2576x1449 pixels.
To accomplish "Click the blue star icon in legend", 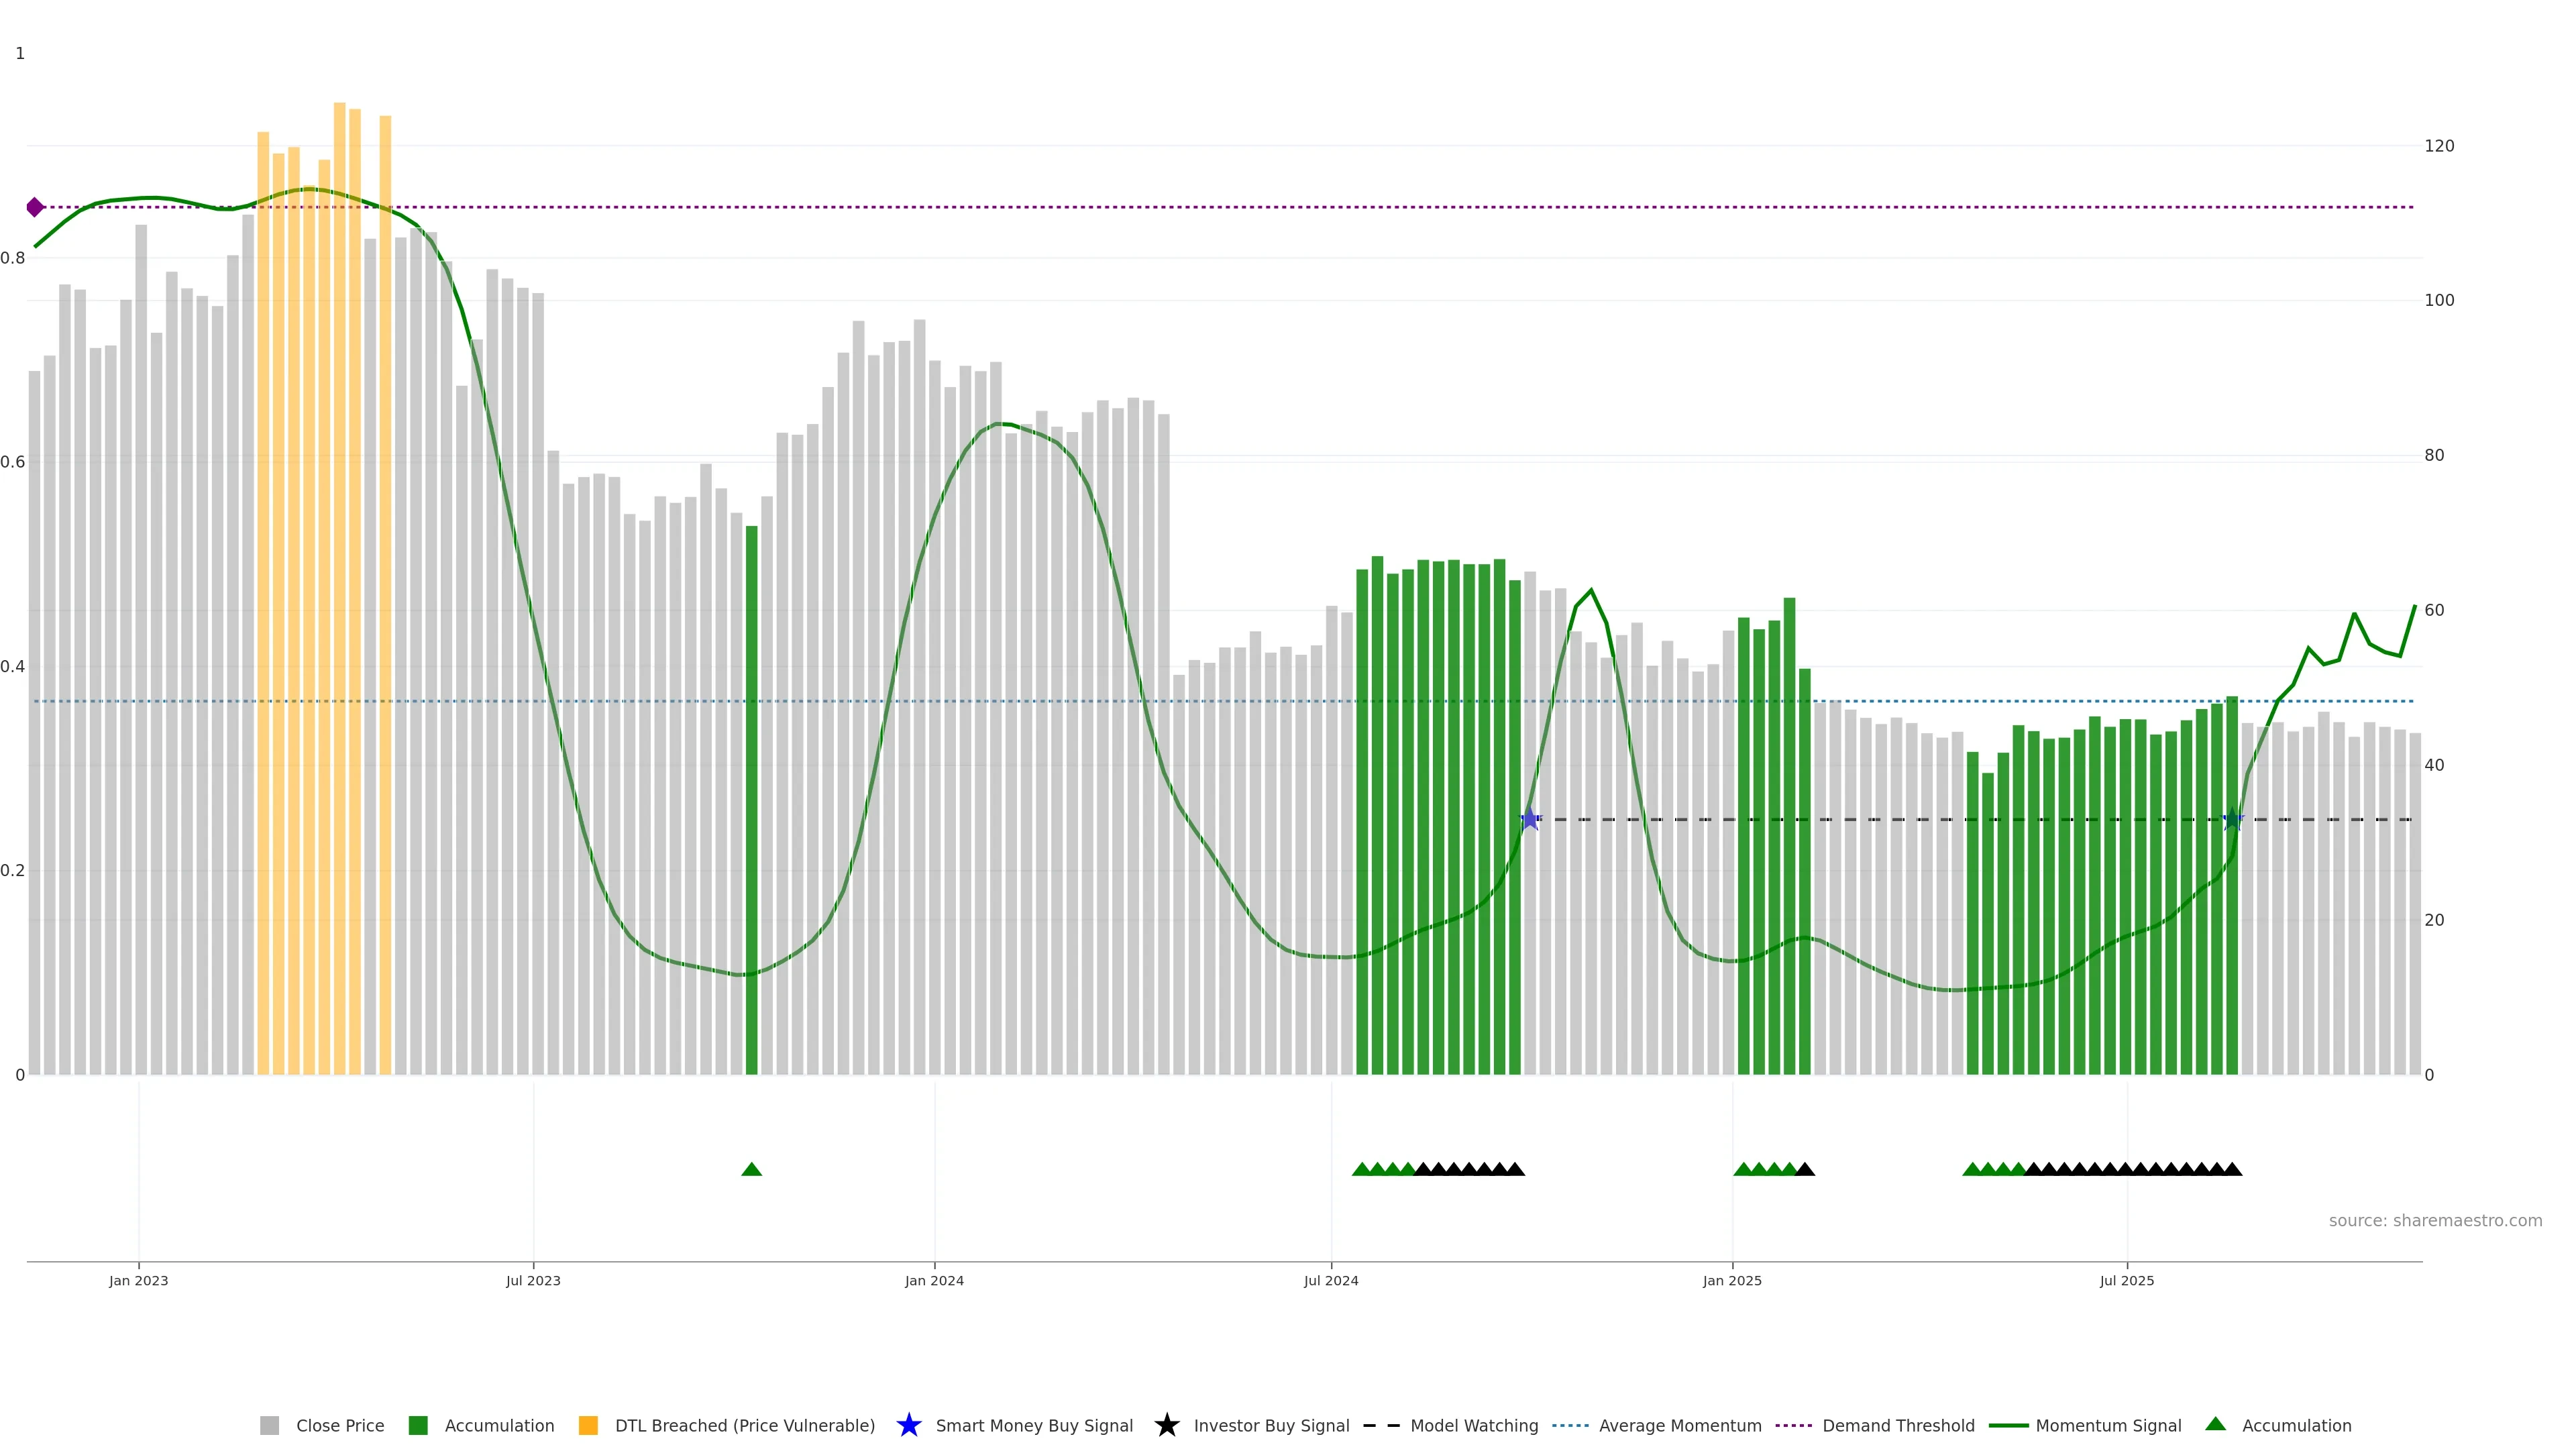I will [908, 1425].
